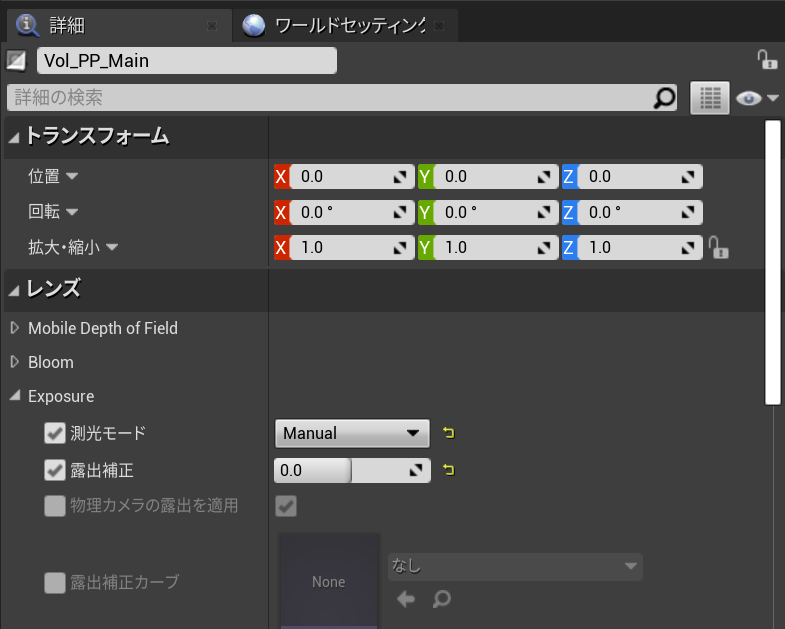785x629 pixels.
Task: Open the property matrix grid button
Action: 709,98
